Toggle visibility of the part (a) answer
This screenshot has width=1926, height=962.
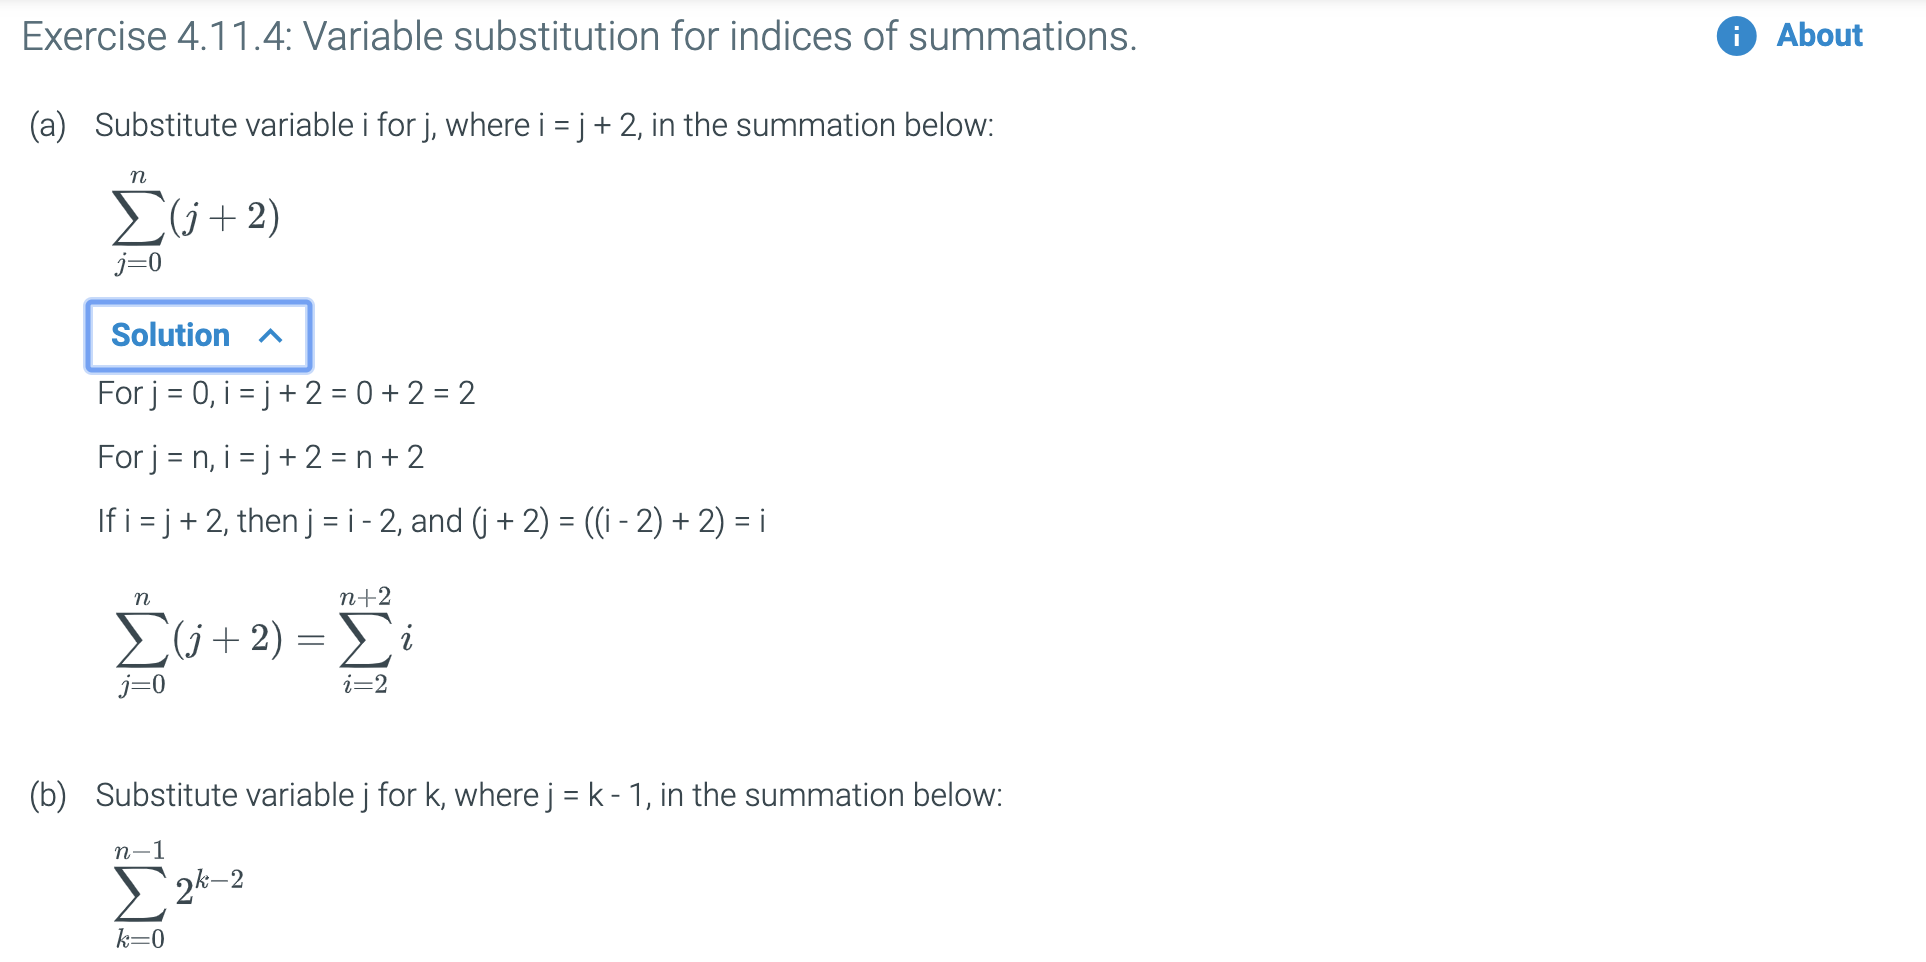coord(198,336)
